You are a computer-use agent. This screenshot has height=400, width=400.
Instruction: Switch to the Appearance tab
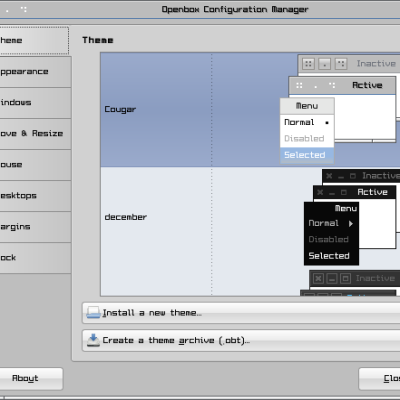[x=35, y=72]
